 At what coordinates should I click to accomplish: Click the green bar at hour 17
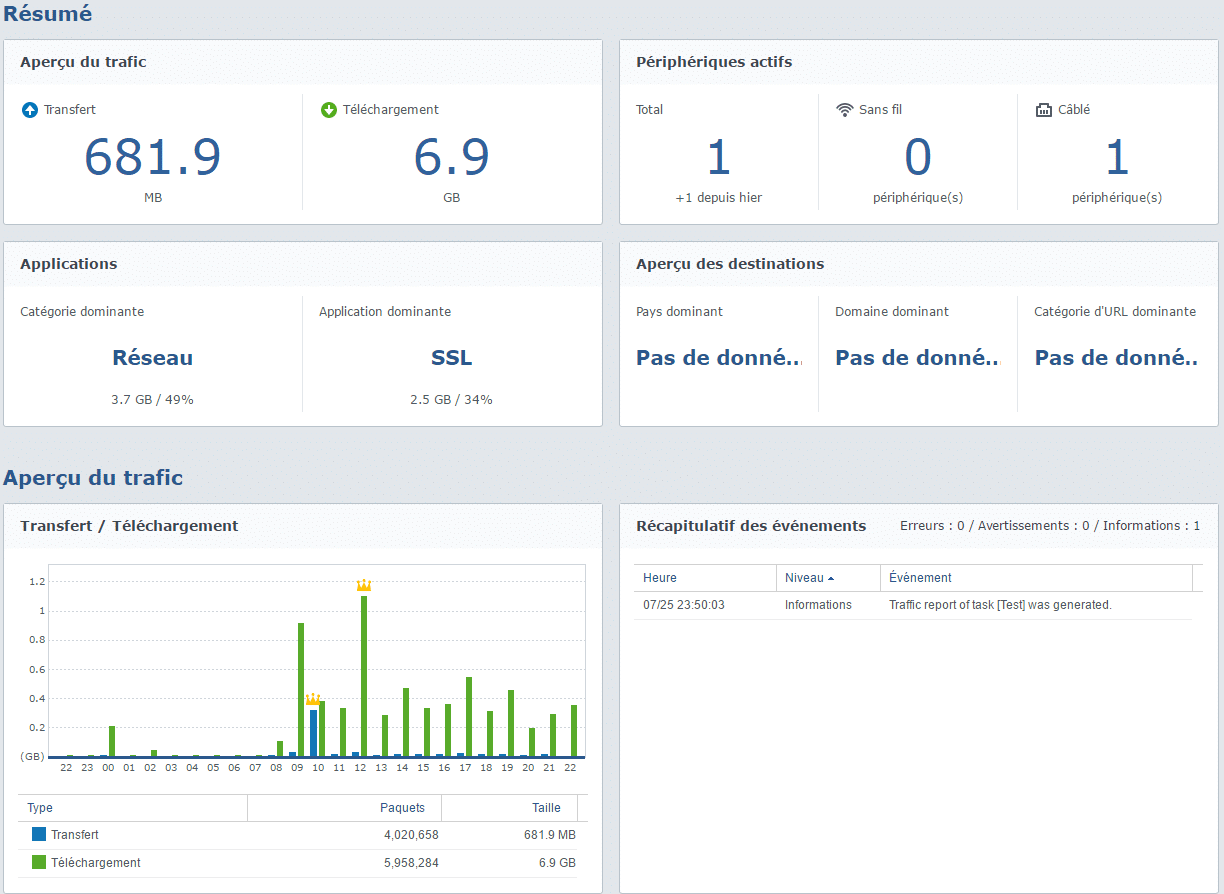(x=469, y=717)
